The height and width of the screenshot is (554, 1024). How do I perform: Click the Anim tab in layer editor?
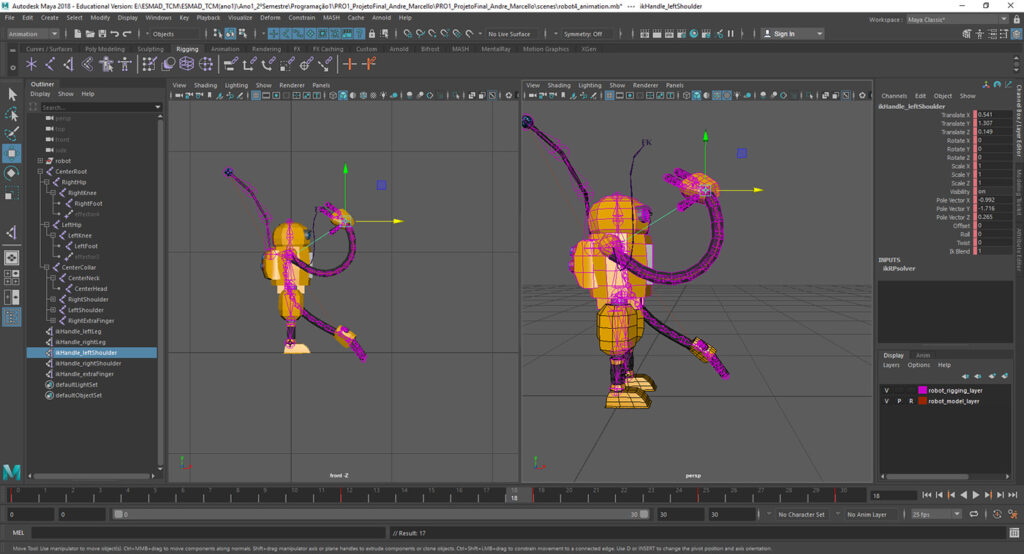pos(923,355)
